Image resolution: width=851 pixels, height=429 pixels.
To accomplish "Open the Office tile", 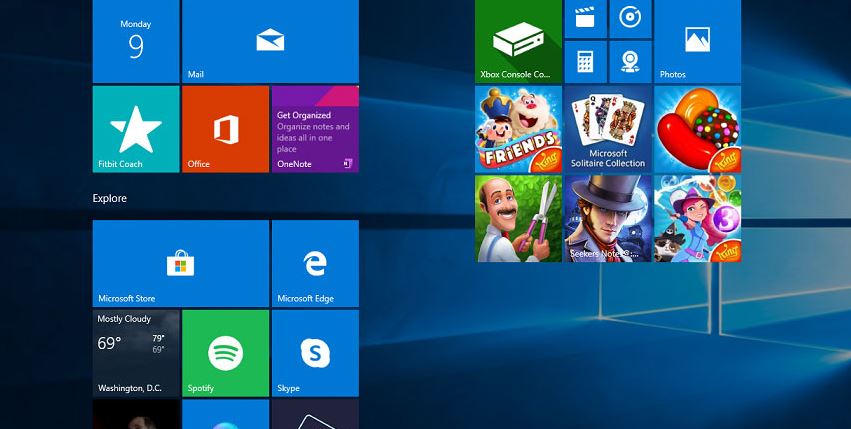I will pos(225,129).
